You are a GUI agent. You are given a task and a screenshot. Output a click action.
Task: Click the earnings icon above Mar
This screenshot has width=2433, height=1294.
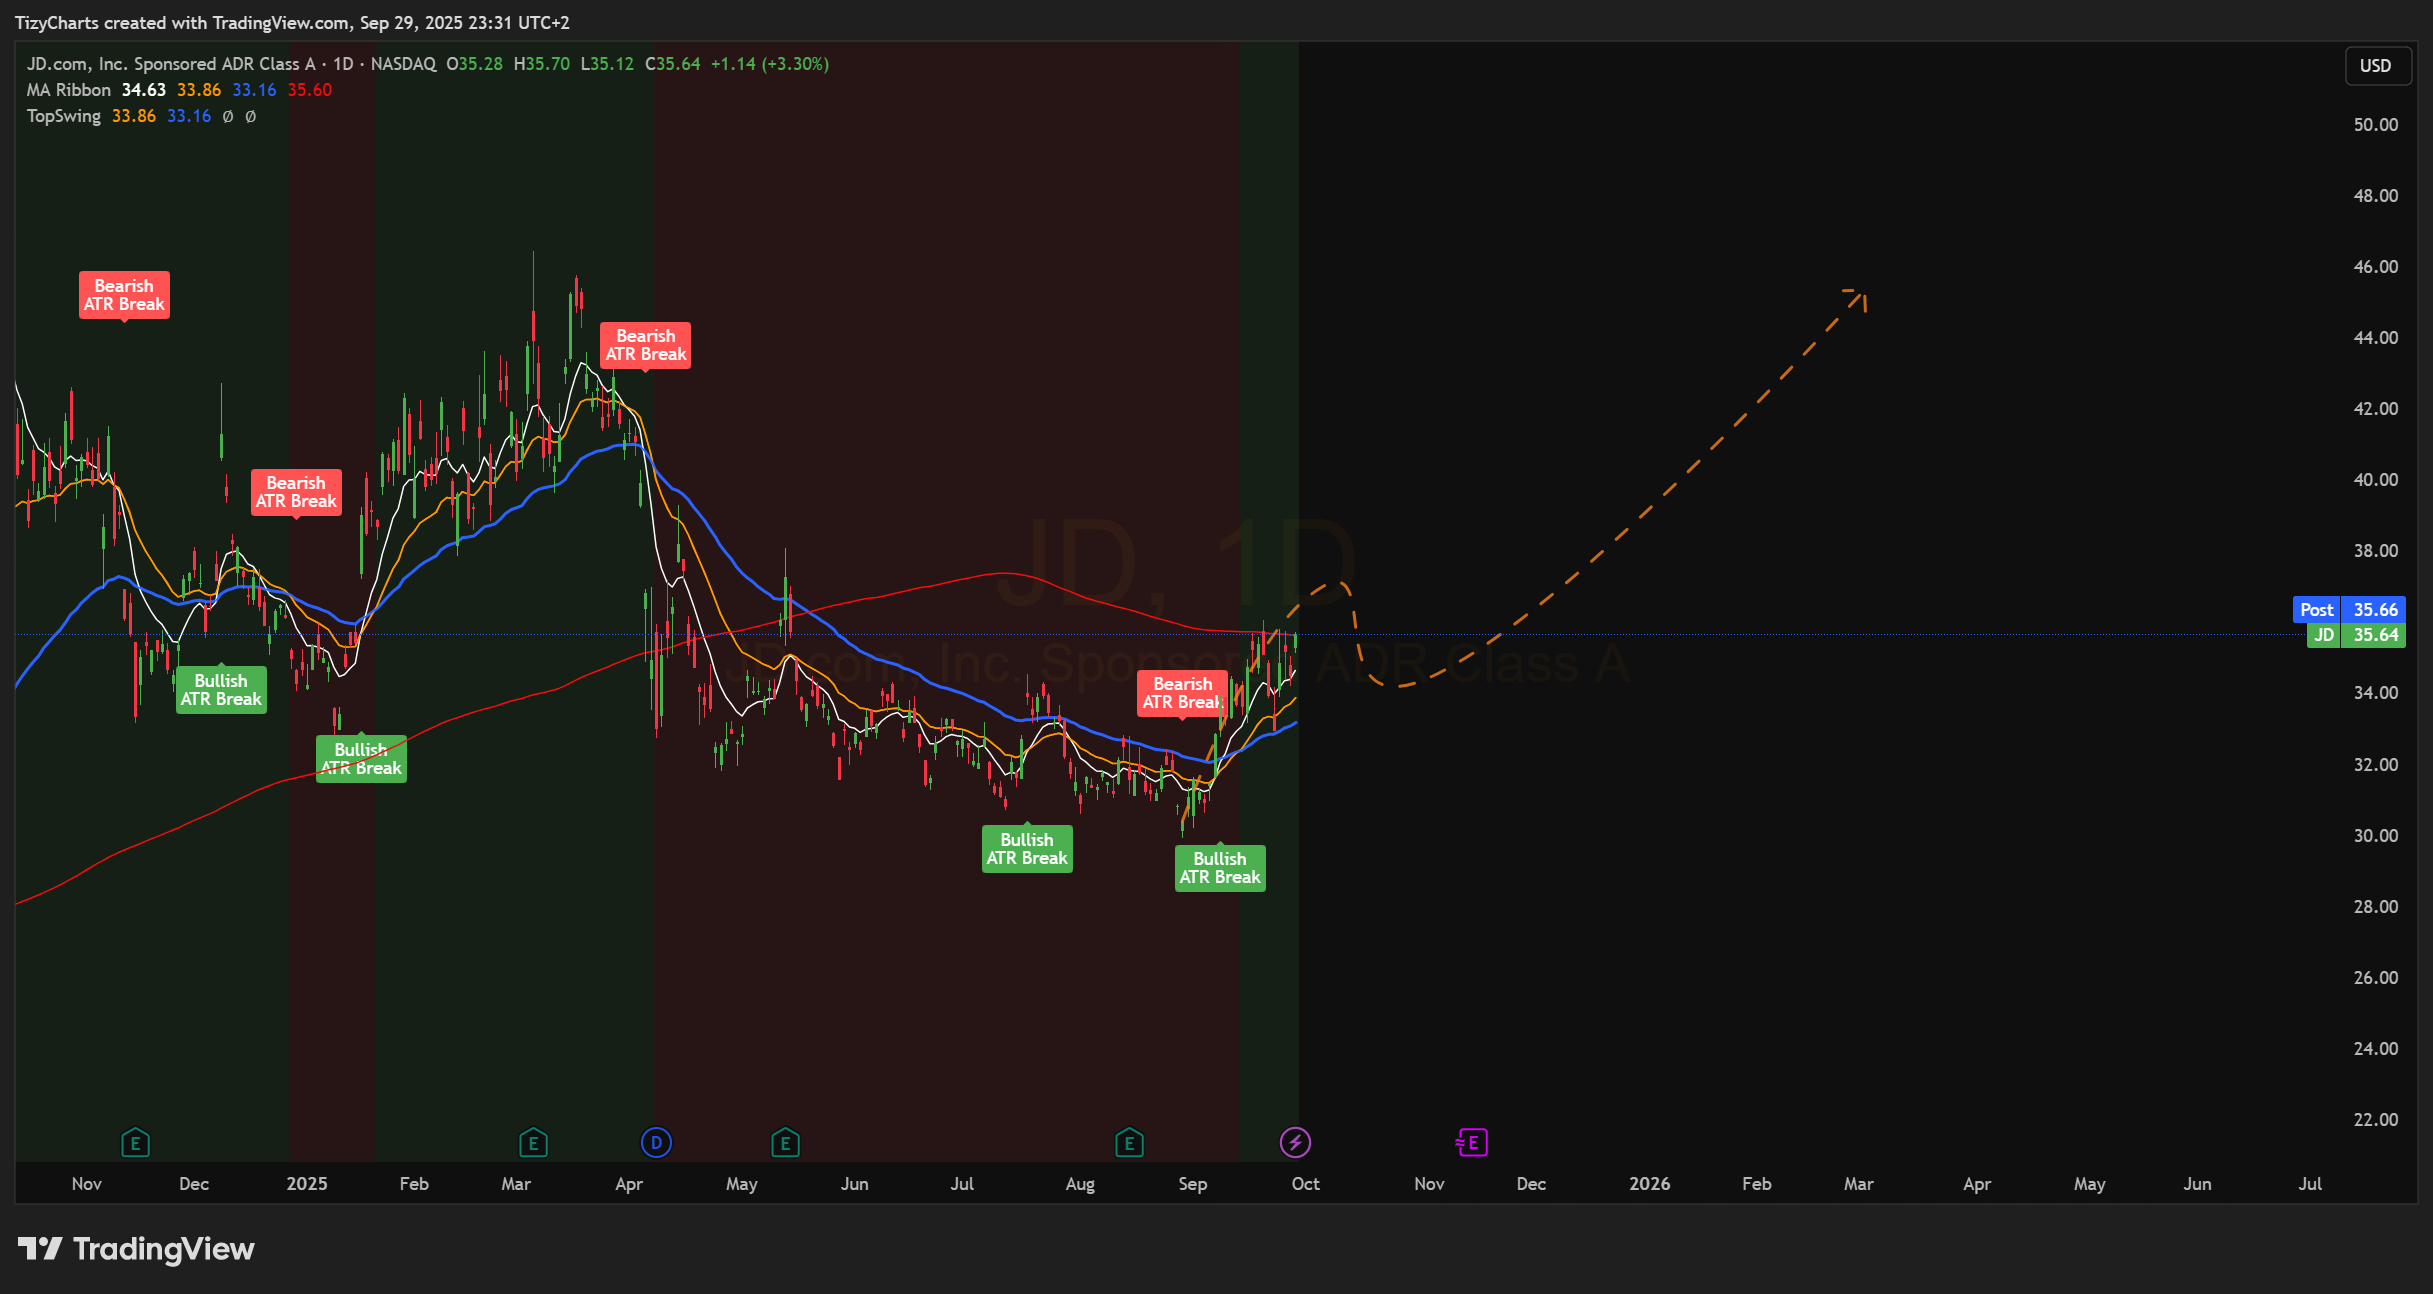point(533,1142)
